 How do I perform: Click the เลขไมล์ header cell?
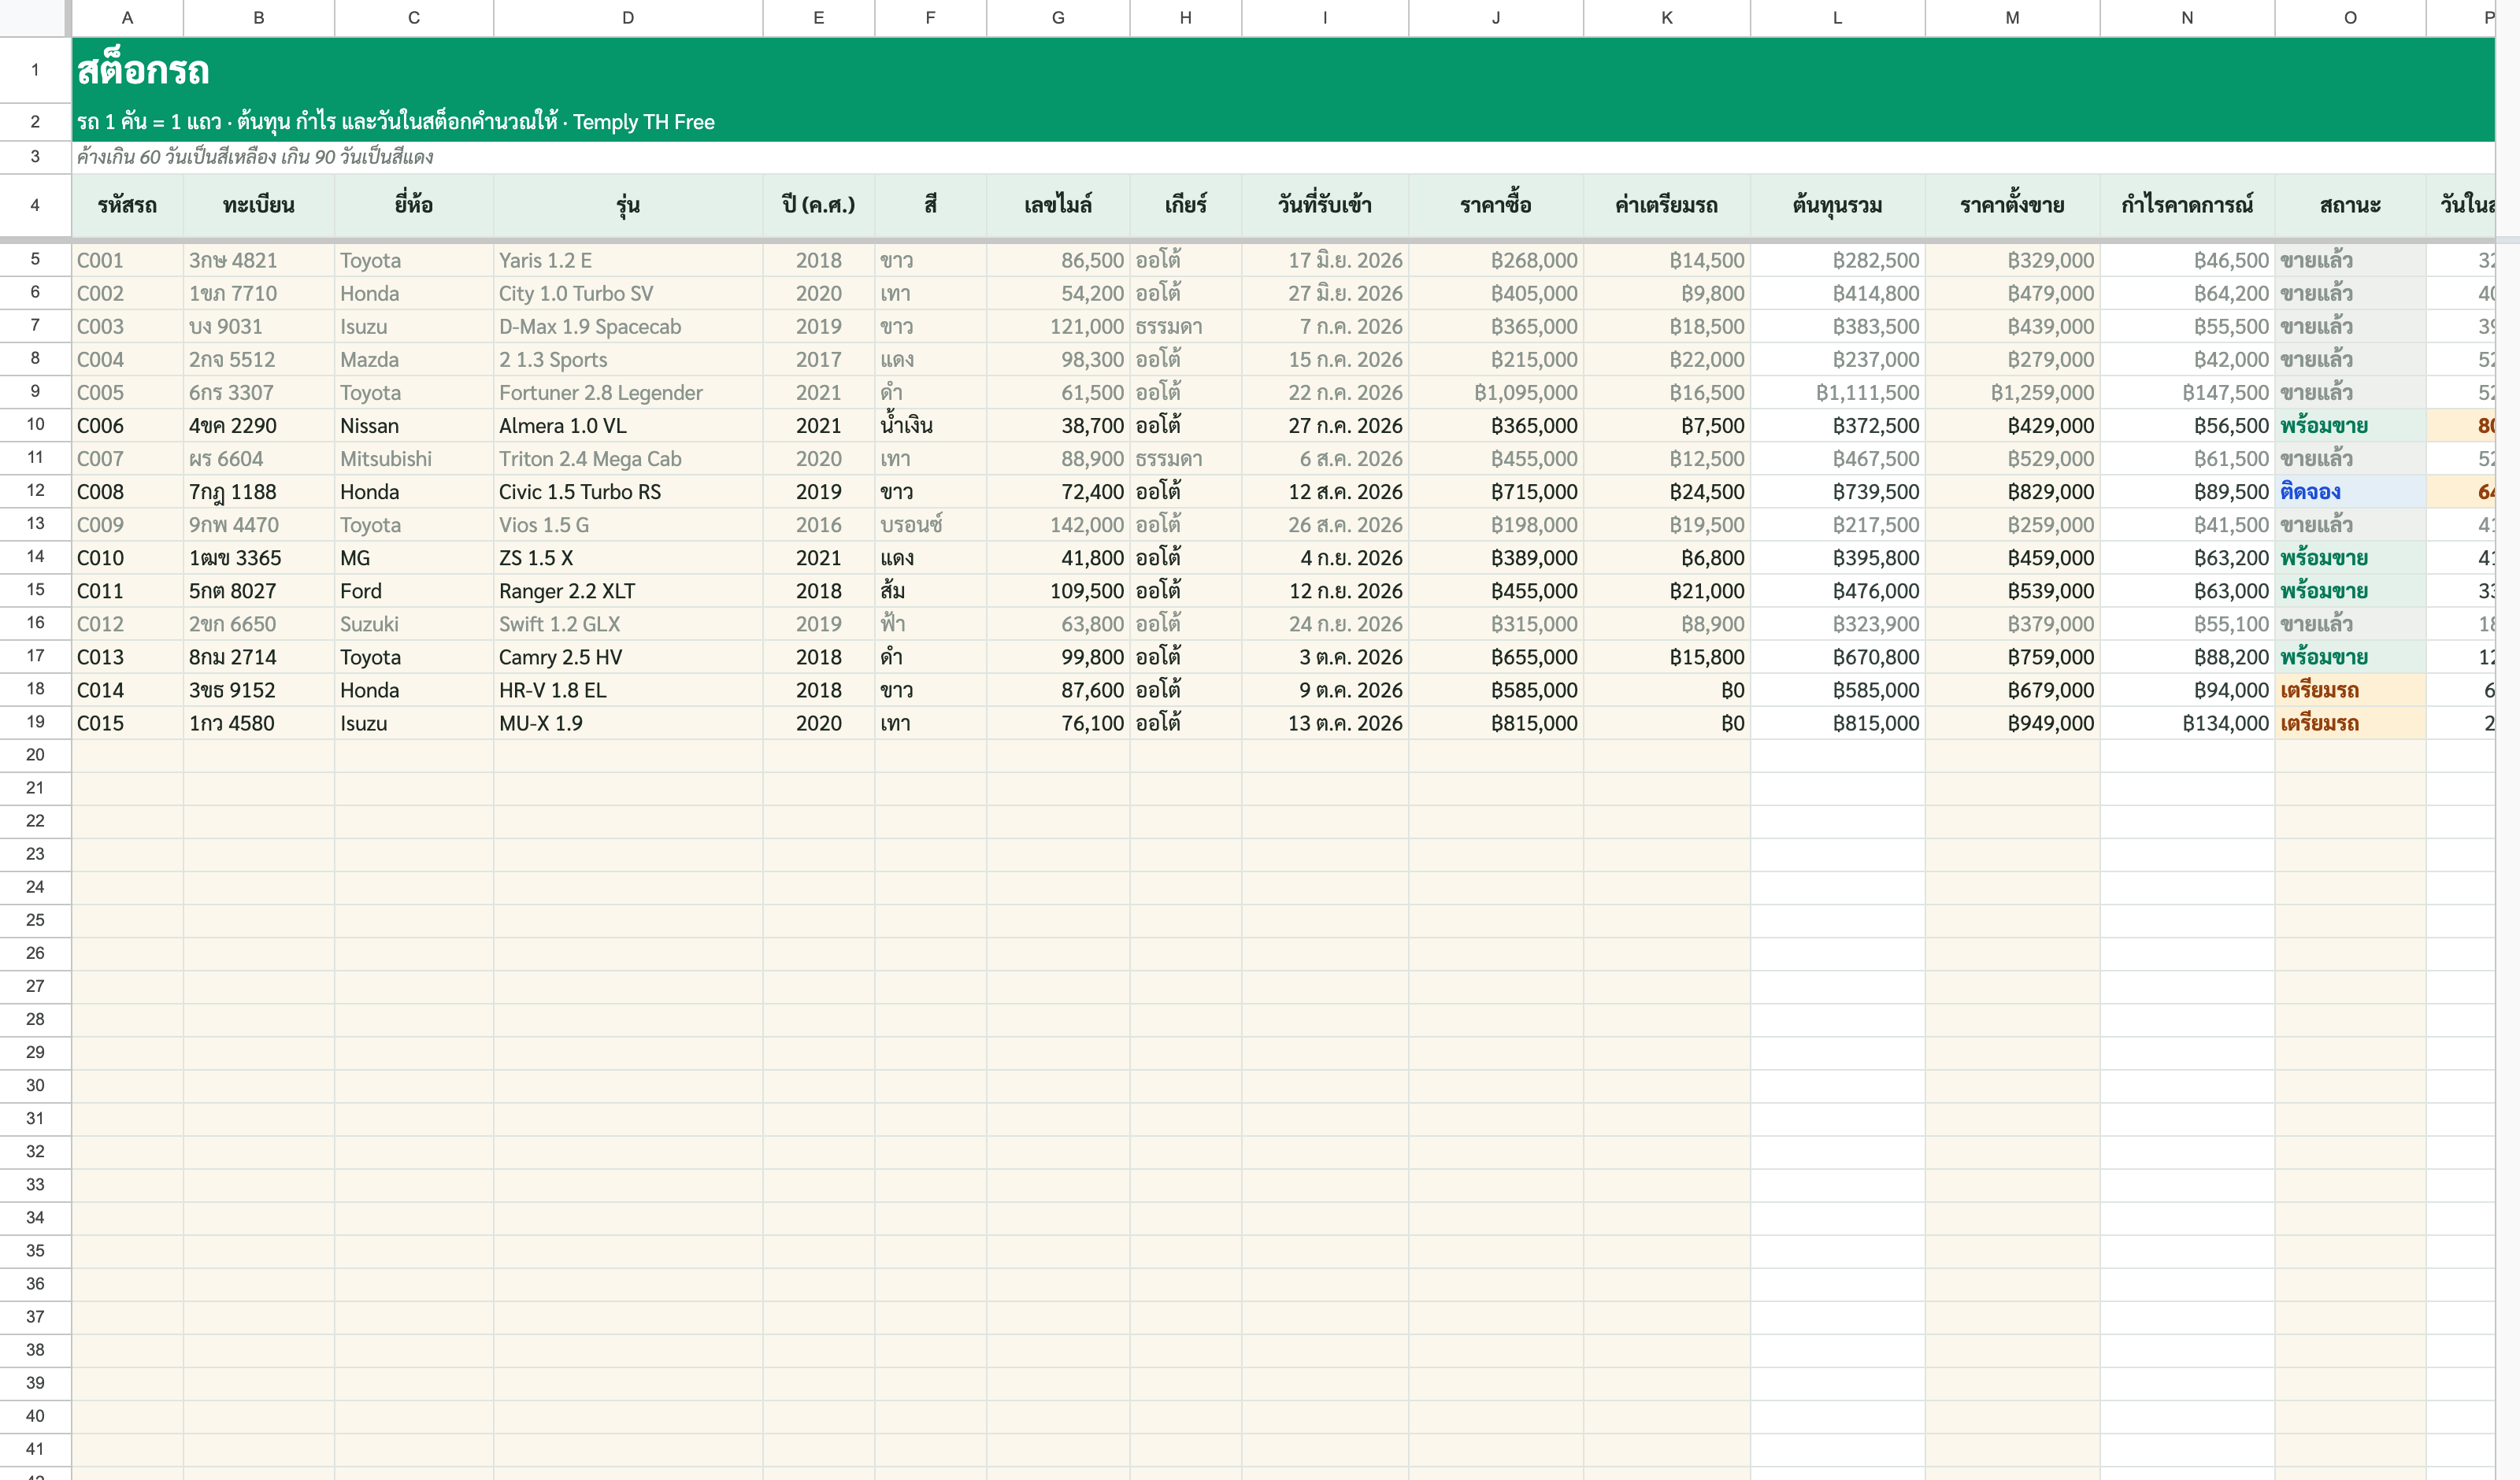pyautogui.click(x=1057, y=205)
